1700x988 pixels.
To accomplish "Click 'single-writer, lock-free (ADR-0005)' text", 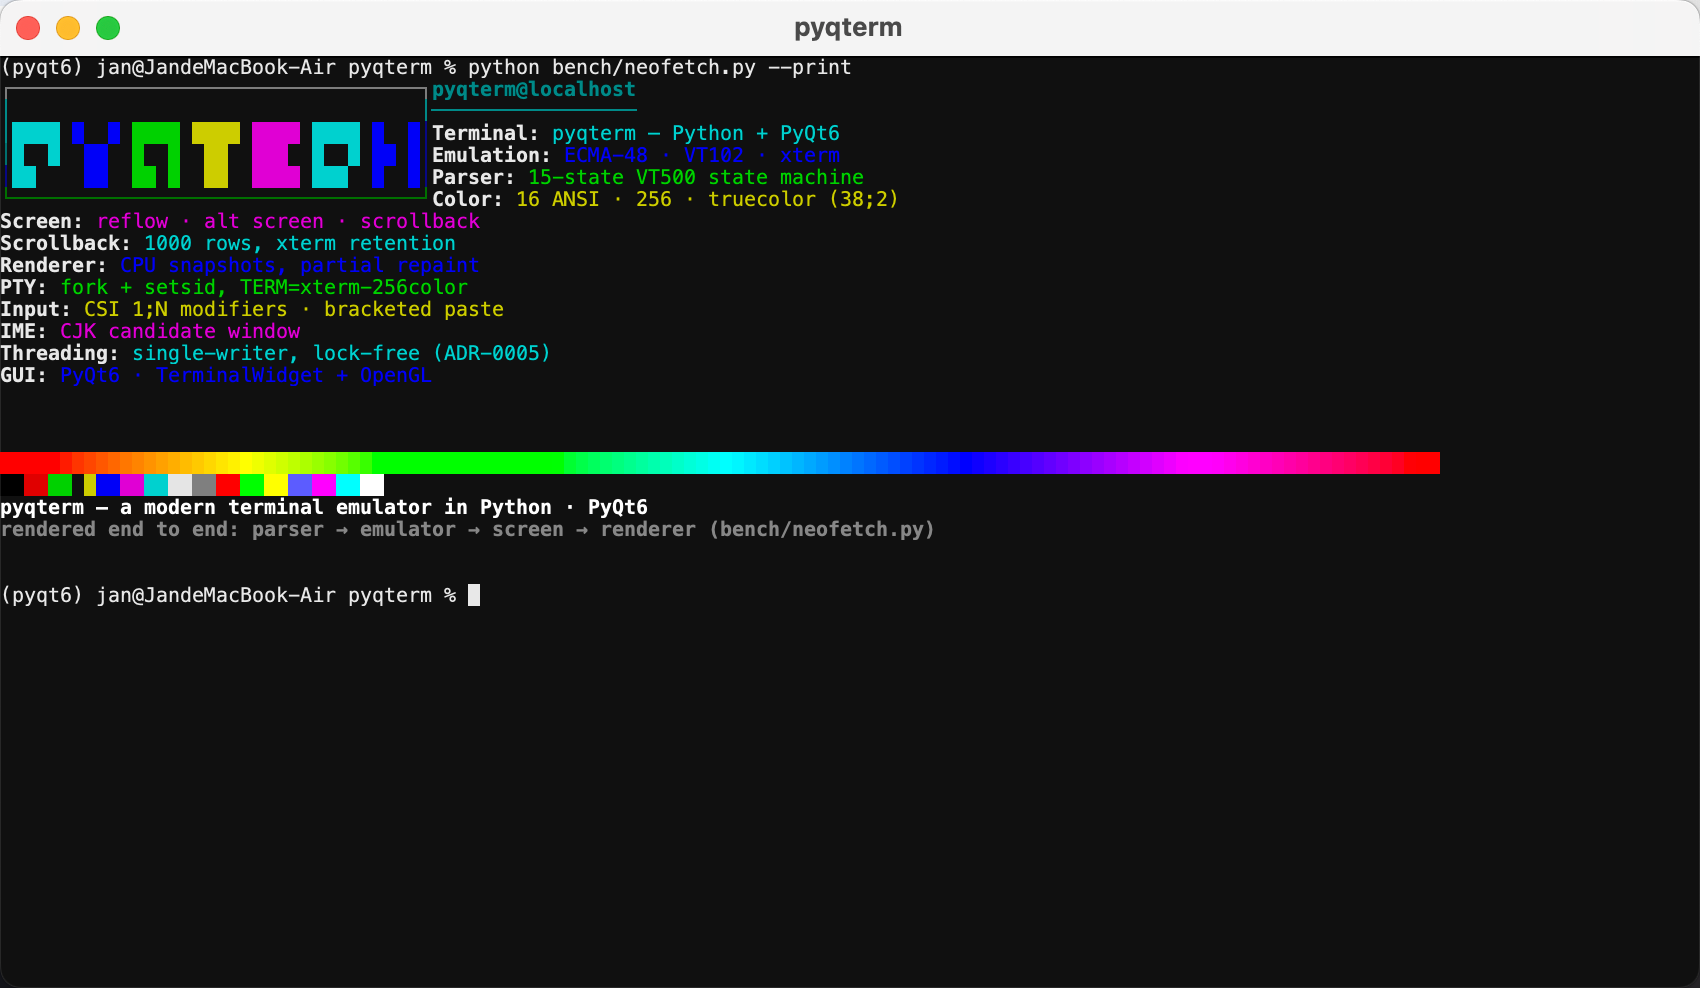I will [x=342, y=353].
